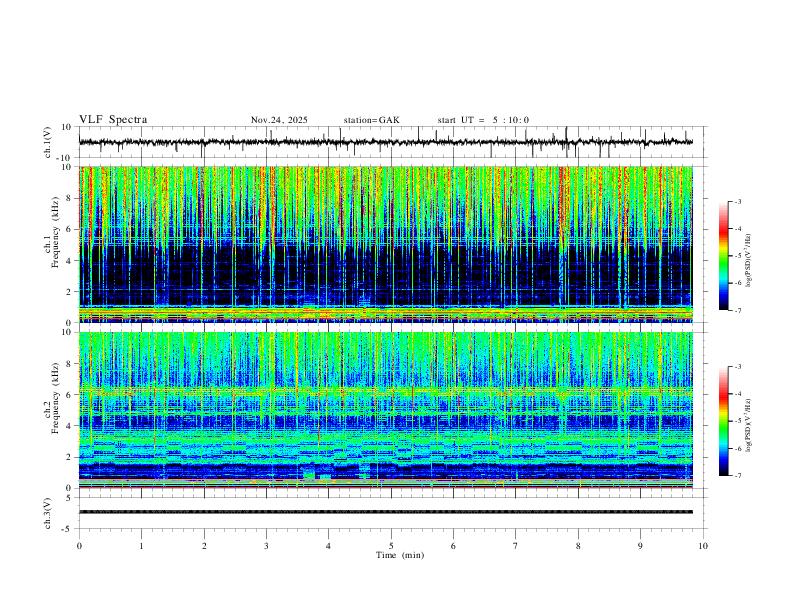Click the 'Time (min)' axis label
The image size is (792, 612).
coord(400,555)
